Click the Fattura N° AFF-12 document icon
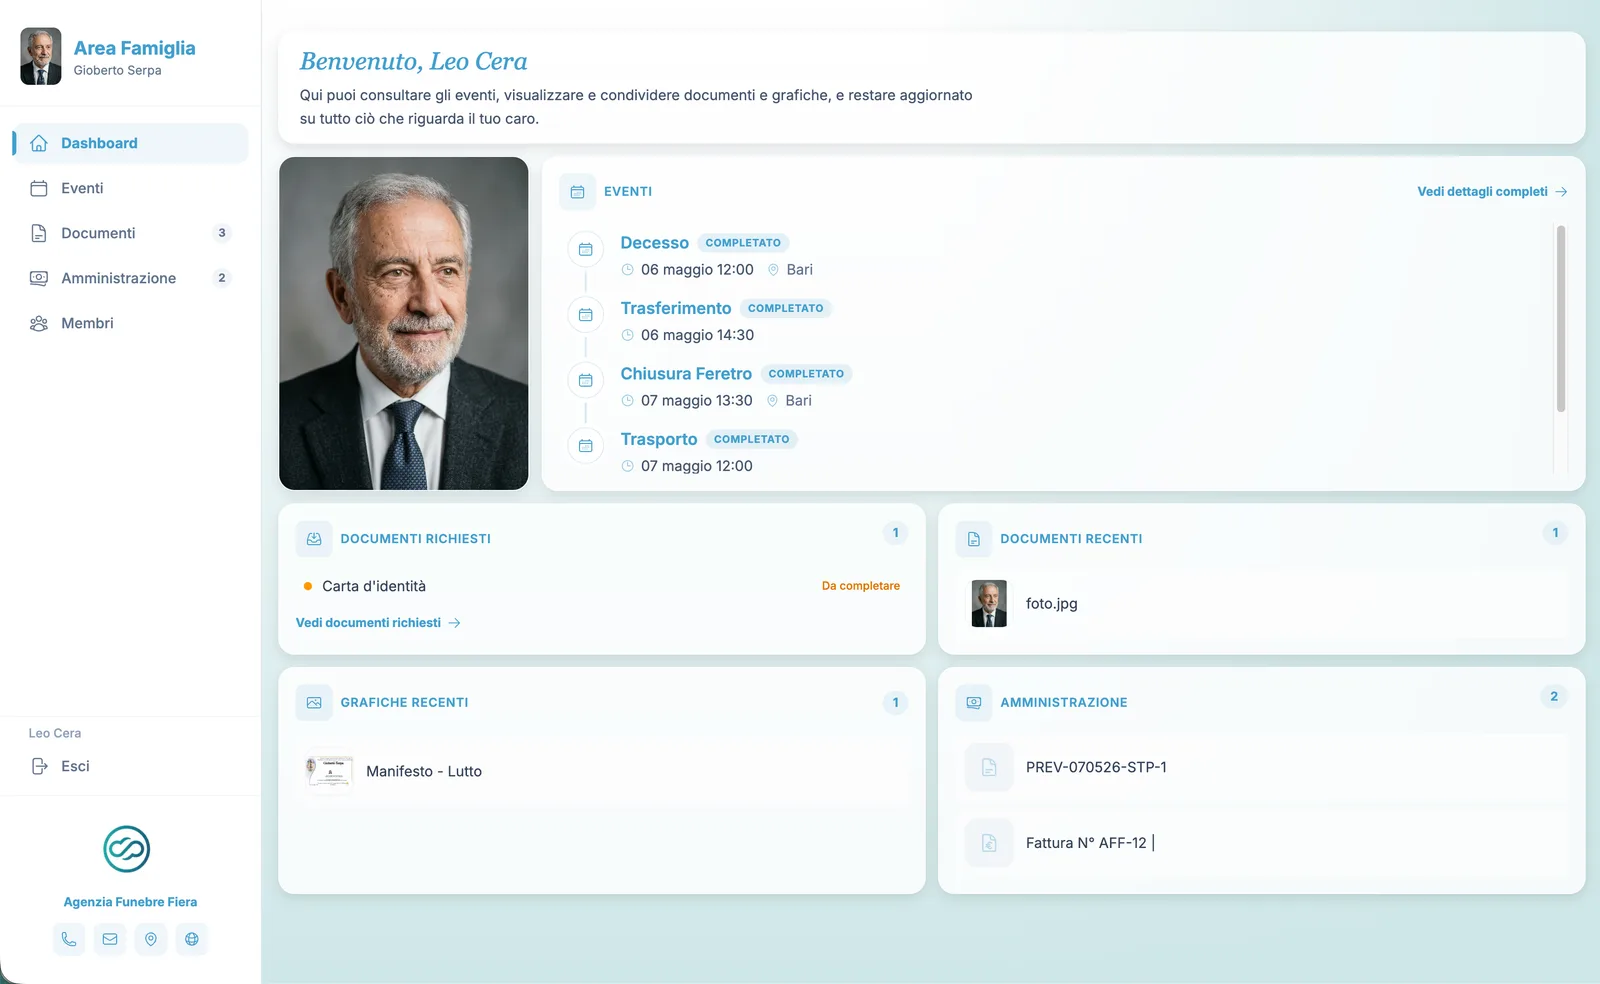Image resolution: width=1600 pixels, height=984 pixels. pyautogui.click(x=989, y=843)
